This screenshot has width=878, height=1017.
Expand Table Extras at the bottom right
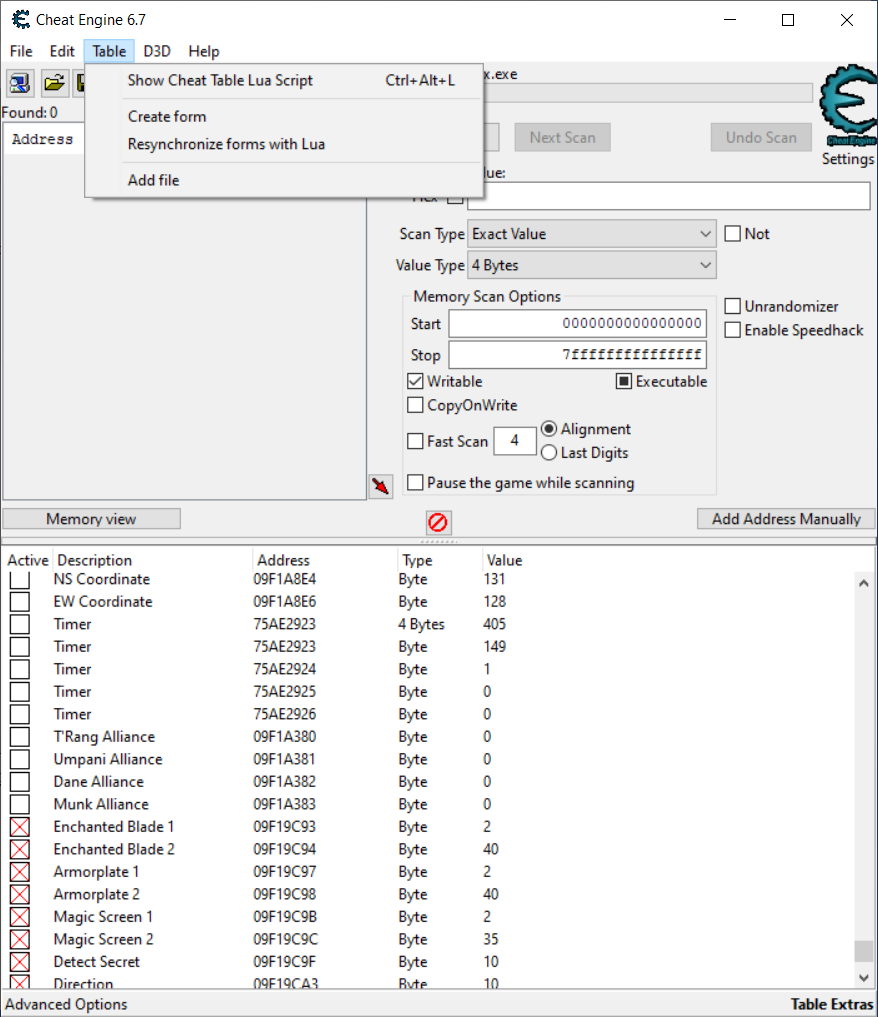(x=832, y=1004)
